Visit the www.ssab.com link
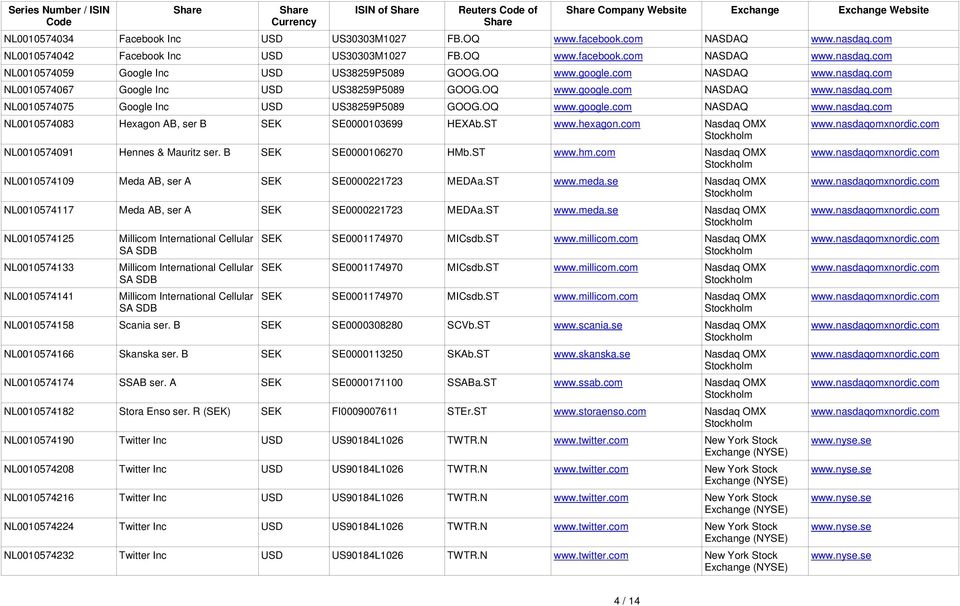The image size is (960, 606). 588,383
